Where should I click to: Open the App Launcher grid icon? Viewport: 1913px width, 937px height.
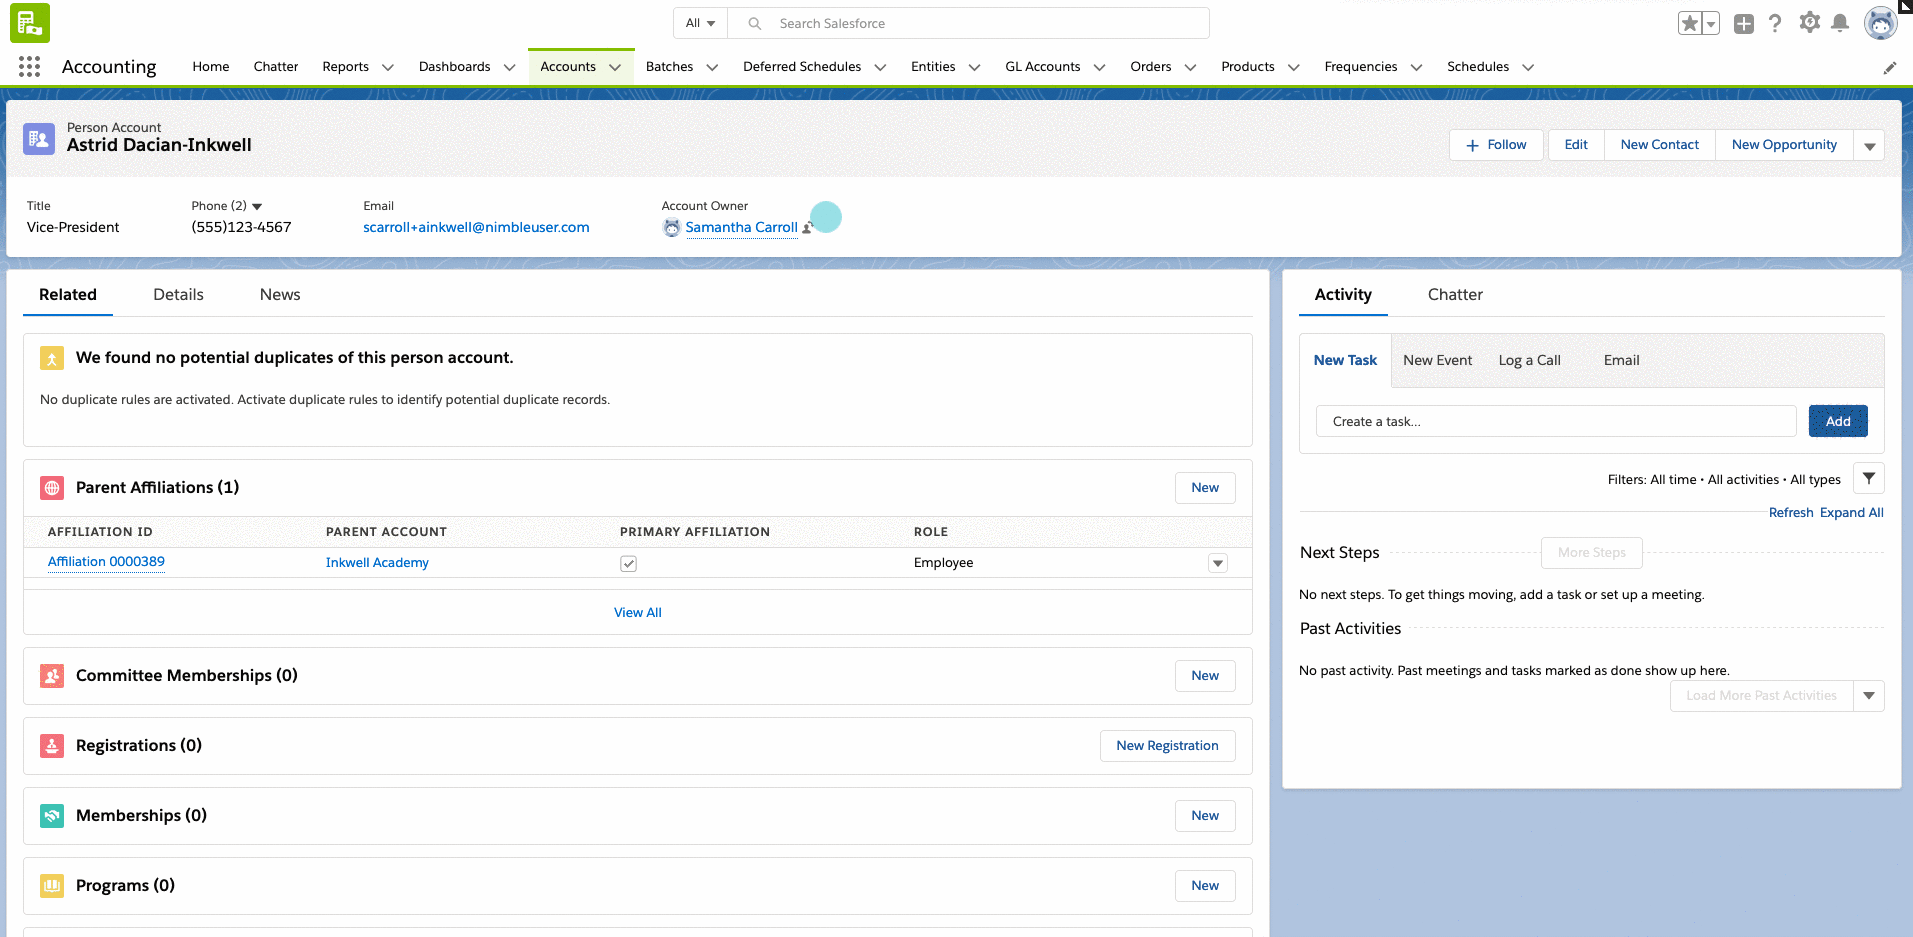tap(29, 67)
